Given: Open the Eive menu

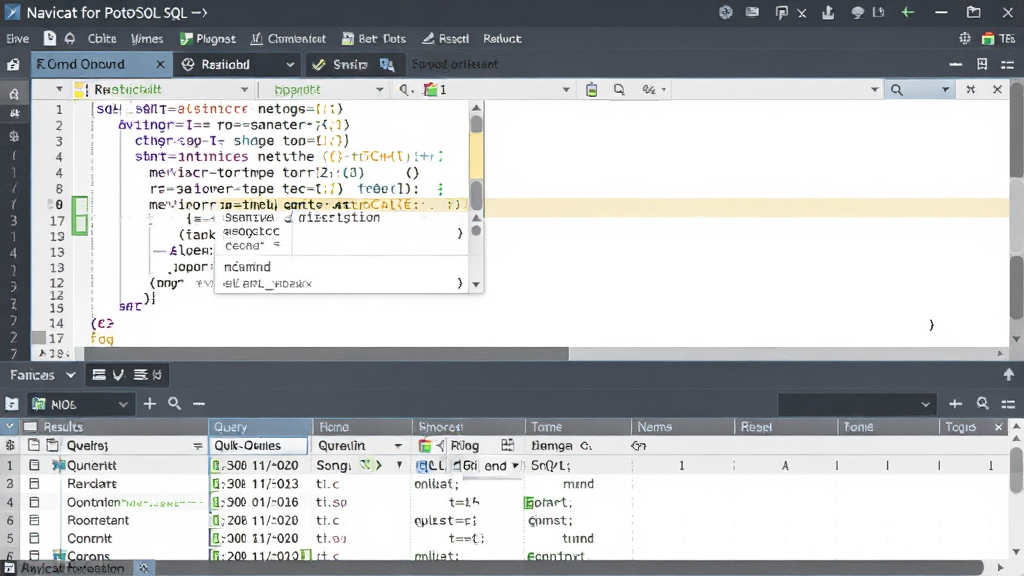Looking at the screenshot, I should (x=18, y=39).
